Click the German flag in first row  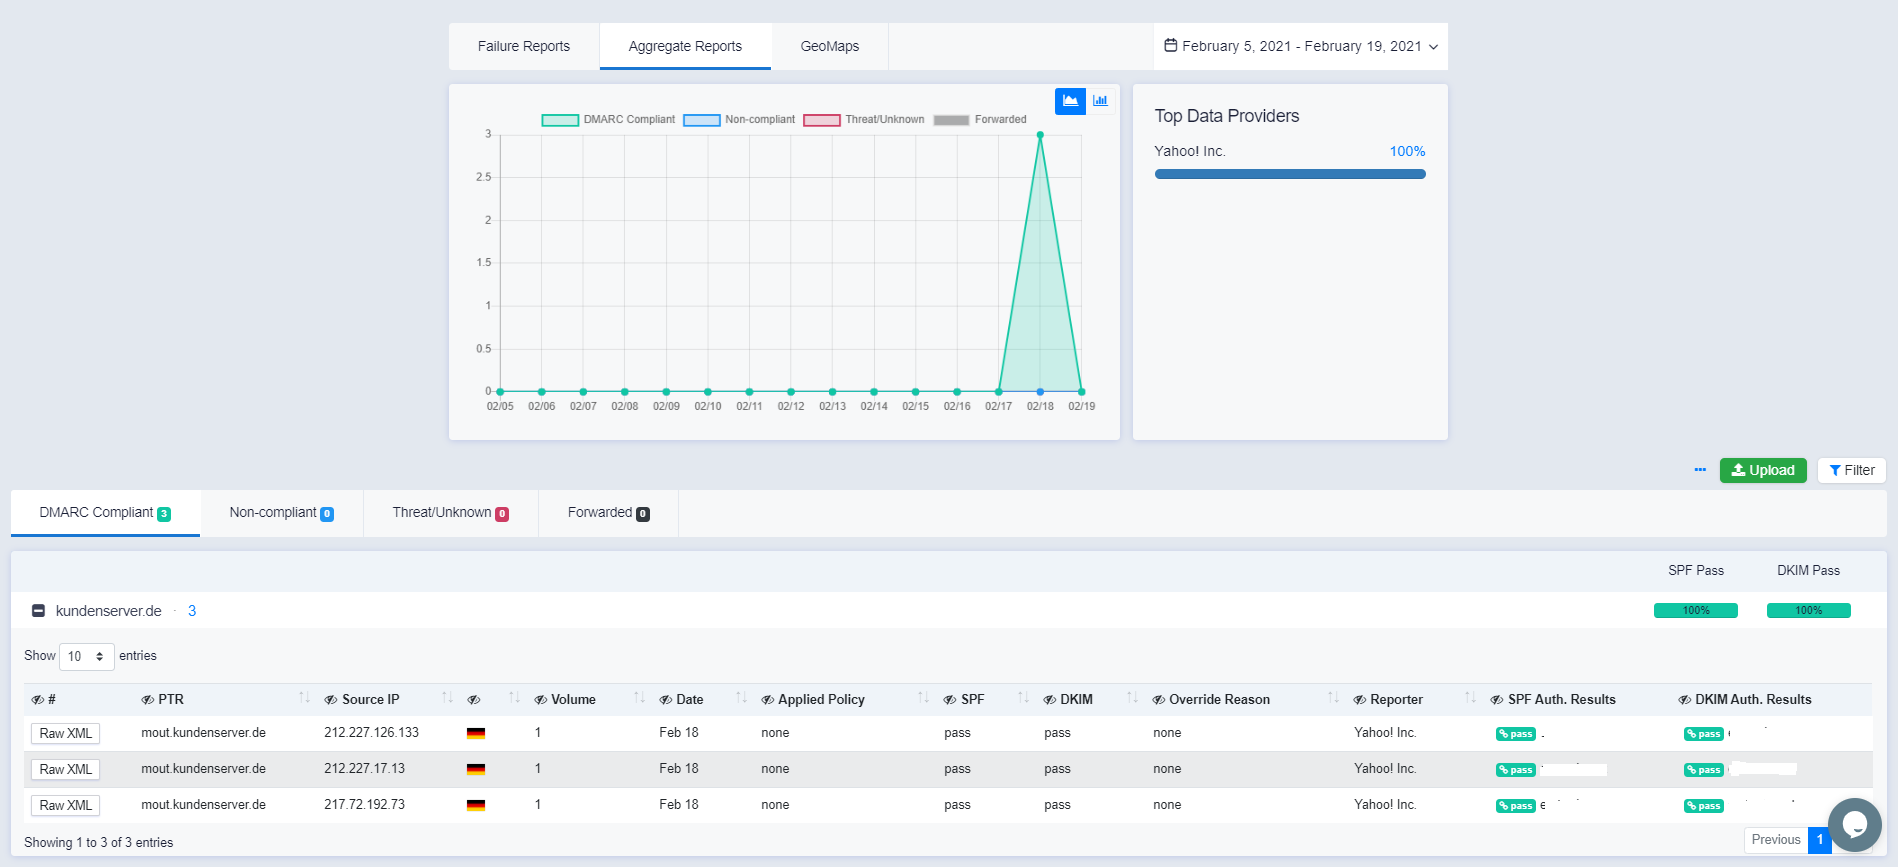(x=476, y=734)
